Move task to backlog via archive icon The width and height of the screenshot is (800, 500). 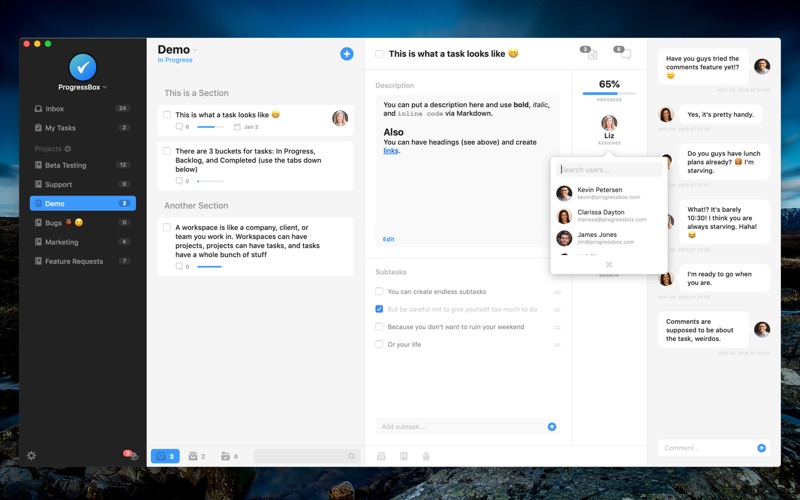point(381,456)
